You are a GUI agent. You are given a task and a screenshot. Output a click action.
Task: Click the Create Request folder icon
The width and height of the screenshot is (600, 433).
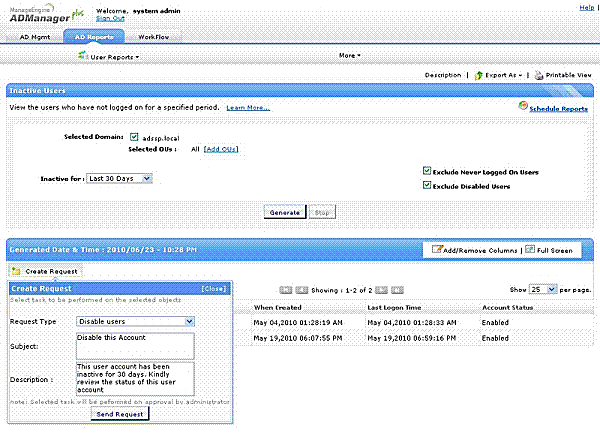pyautogui.click(x=16, y=271)
